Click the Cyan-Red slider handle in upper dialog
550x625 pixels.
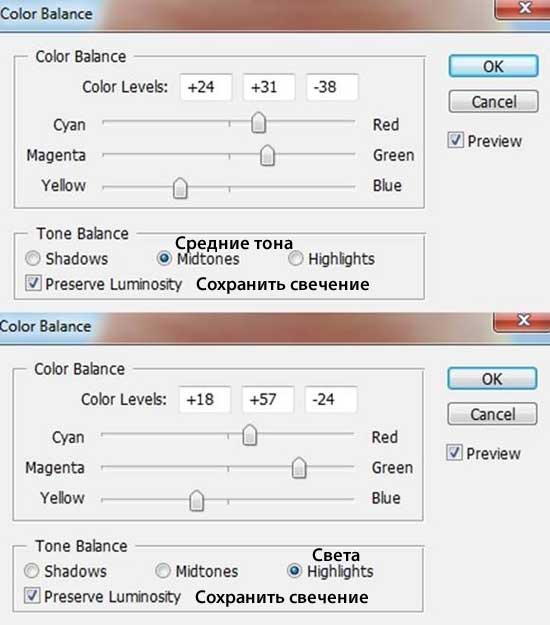tap(259, 122)
